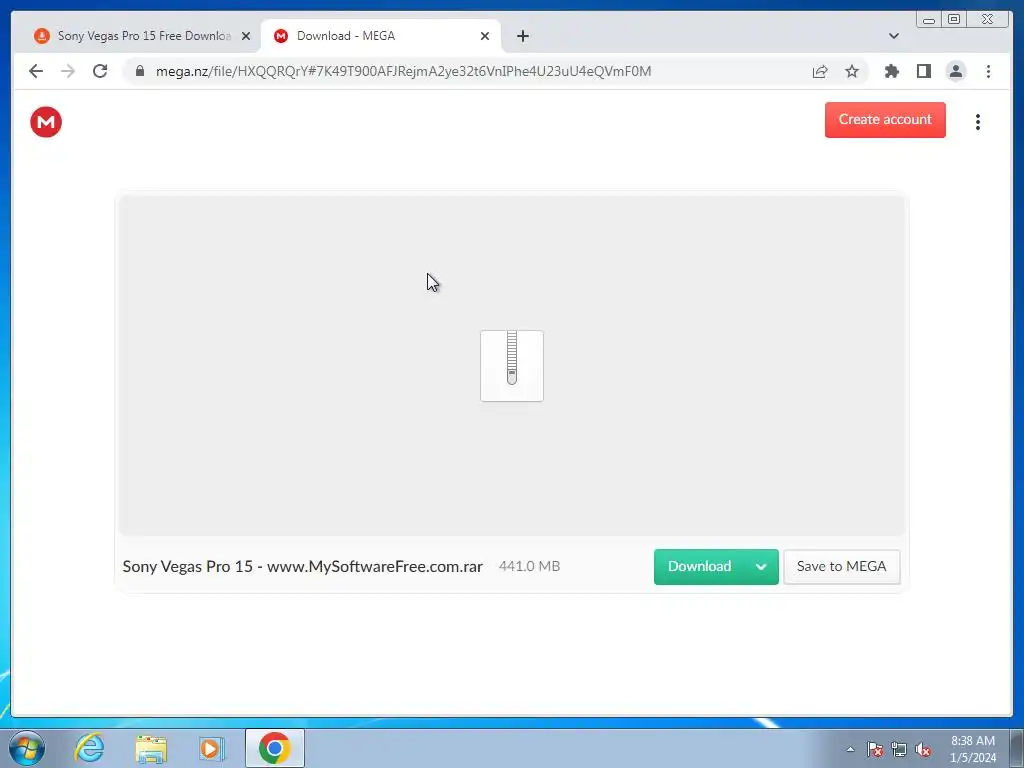1024x768 pixels.
Task: Expand the Download options arrow
Action: [761, 566]
